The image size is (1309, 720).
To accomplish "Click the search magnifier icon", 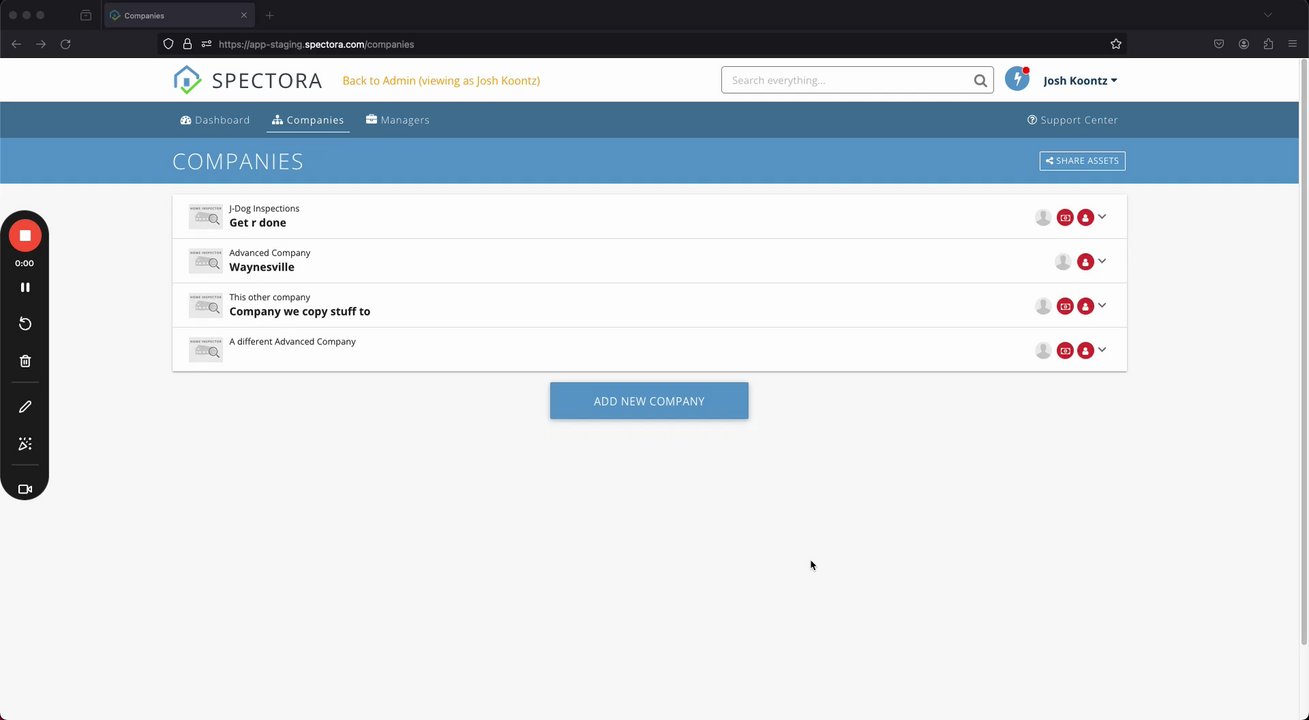I will click(x=980, y=81).
